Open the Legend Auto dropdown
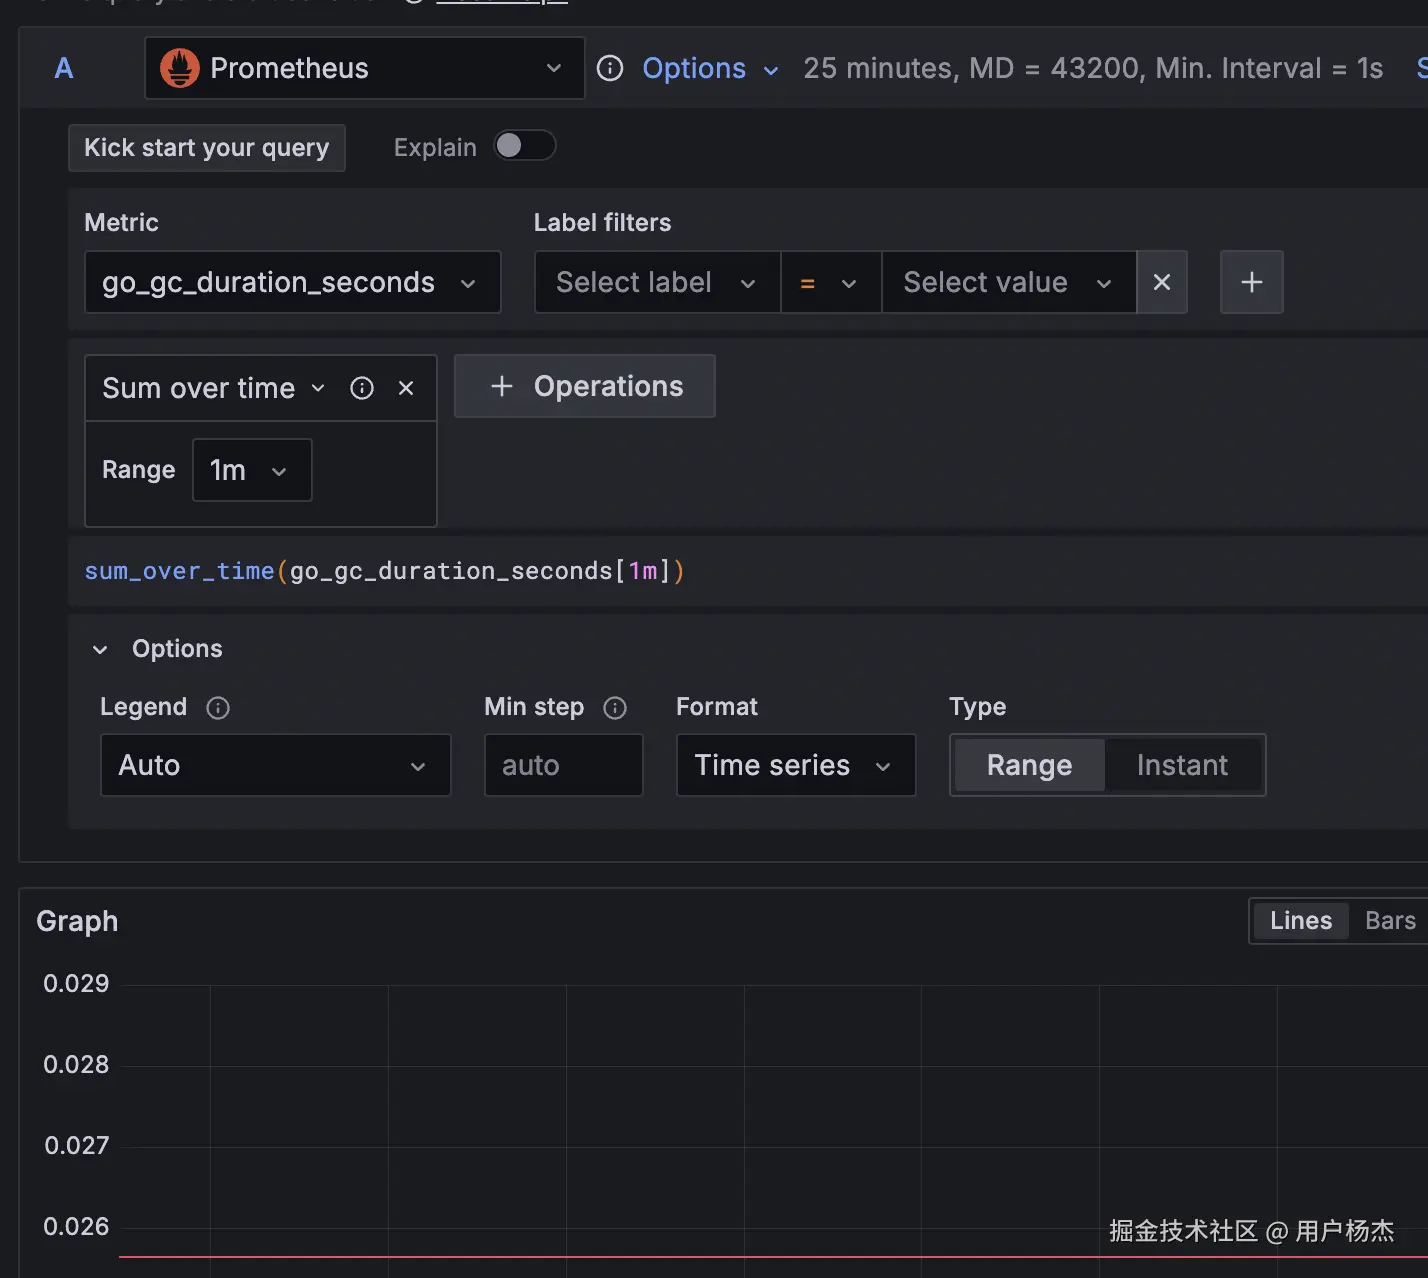This screenshot has height=1278, width=1428. pos(276,765)
